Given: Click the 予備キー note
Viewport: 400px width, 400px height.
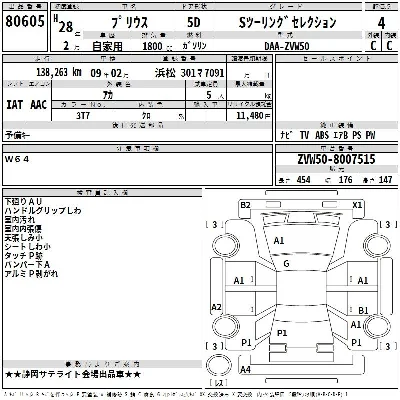Looking at the screenshot, I should (x=18, y=135).
